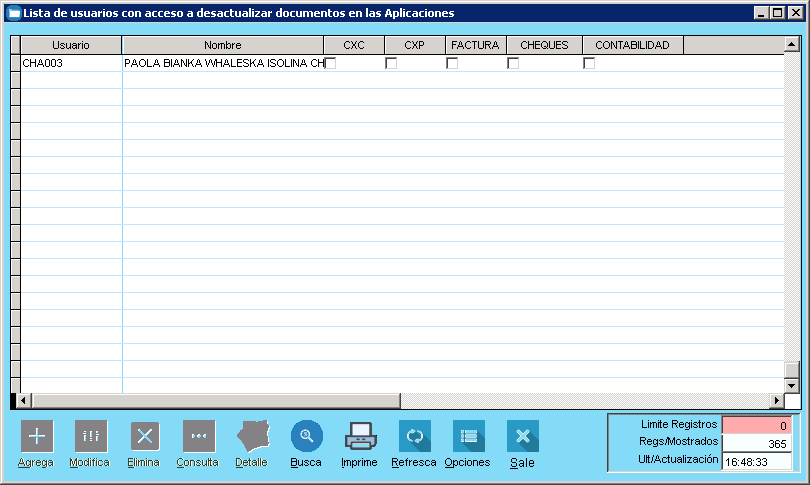Tick the CHEQUES checkbox for CHA003

tap(513, 63)
